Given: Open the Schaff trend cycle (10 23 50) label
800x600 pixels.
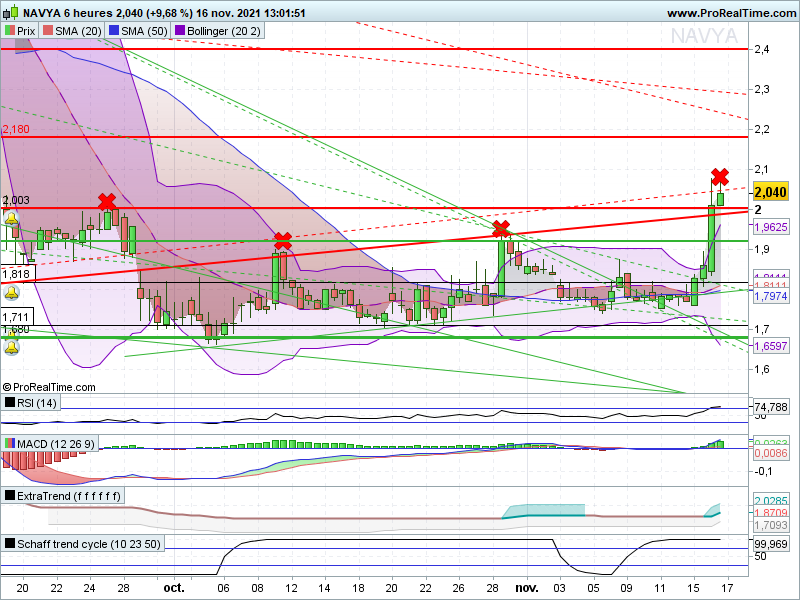Looking at the screenshot, I should point(89,544).
